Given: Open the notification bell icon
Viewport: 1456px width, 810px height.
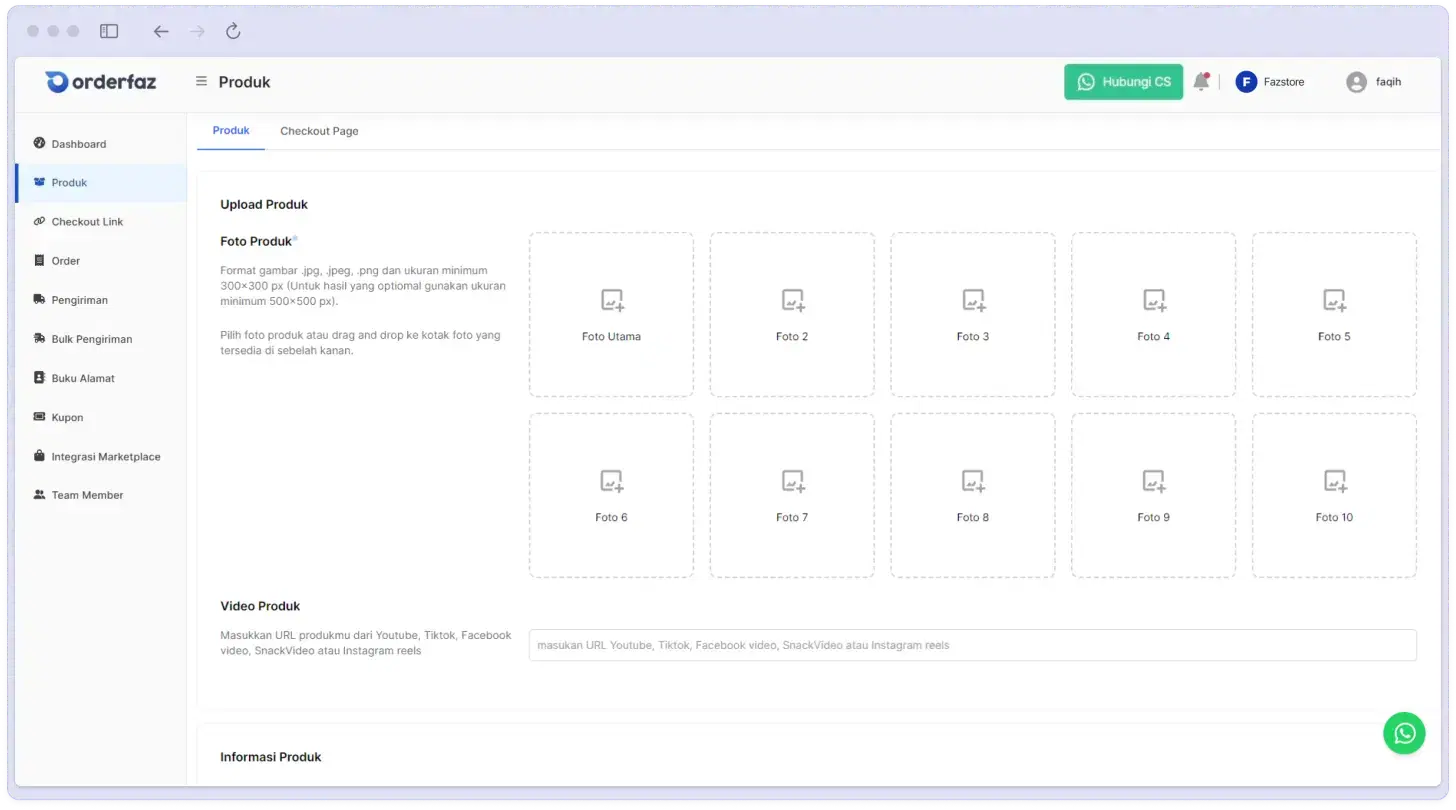Looking at the screenshot, I should (1201, 82).
